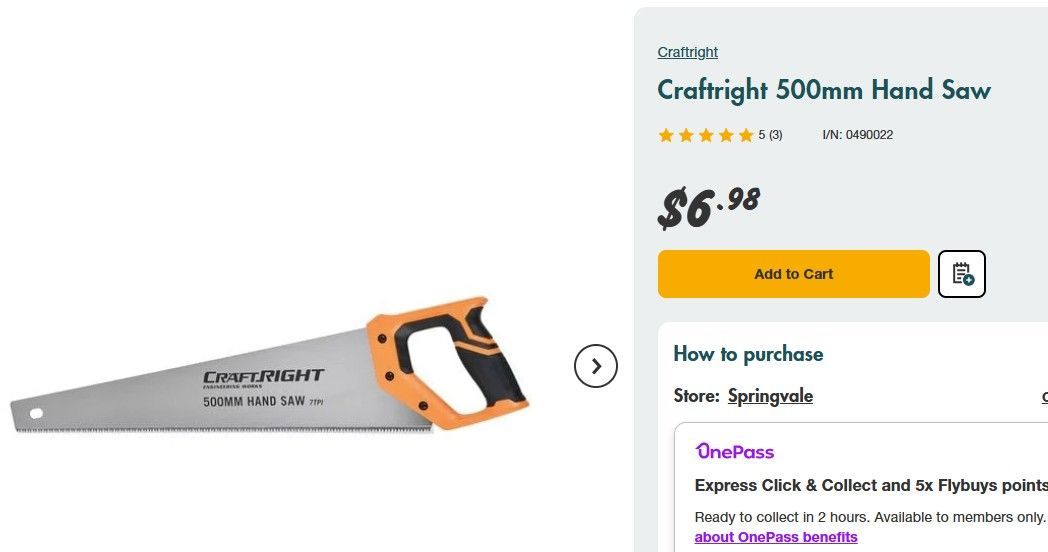Click the $6.98 price
This screenshot has height=552, width=1048.
tap(708, 205)
